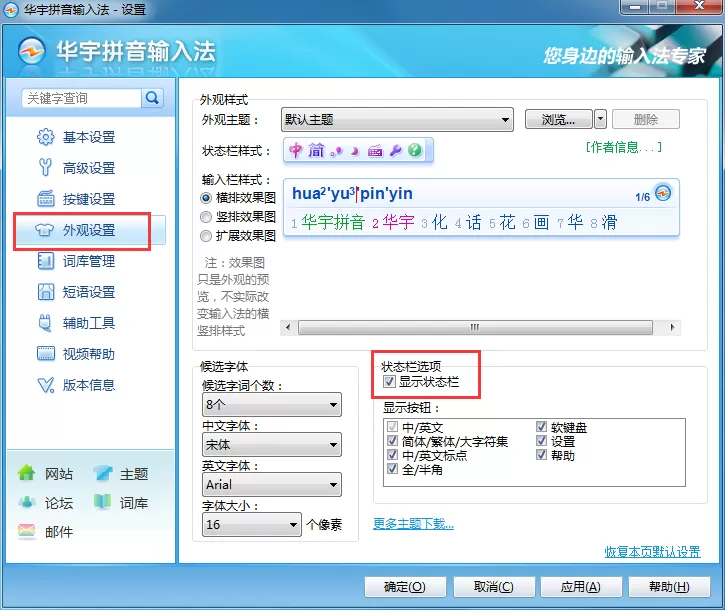
Task: Toggle the 帮助 button checkbox
Action: 541,455
